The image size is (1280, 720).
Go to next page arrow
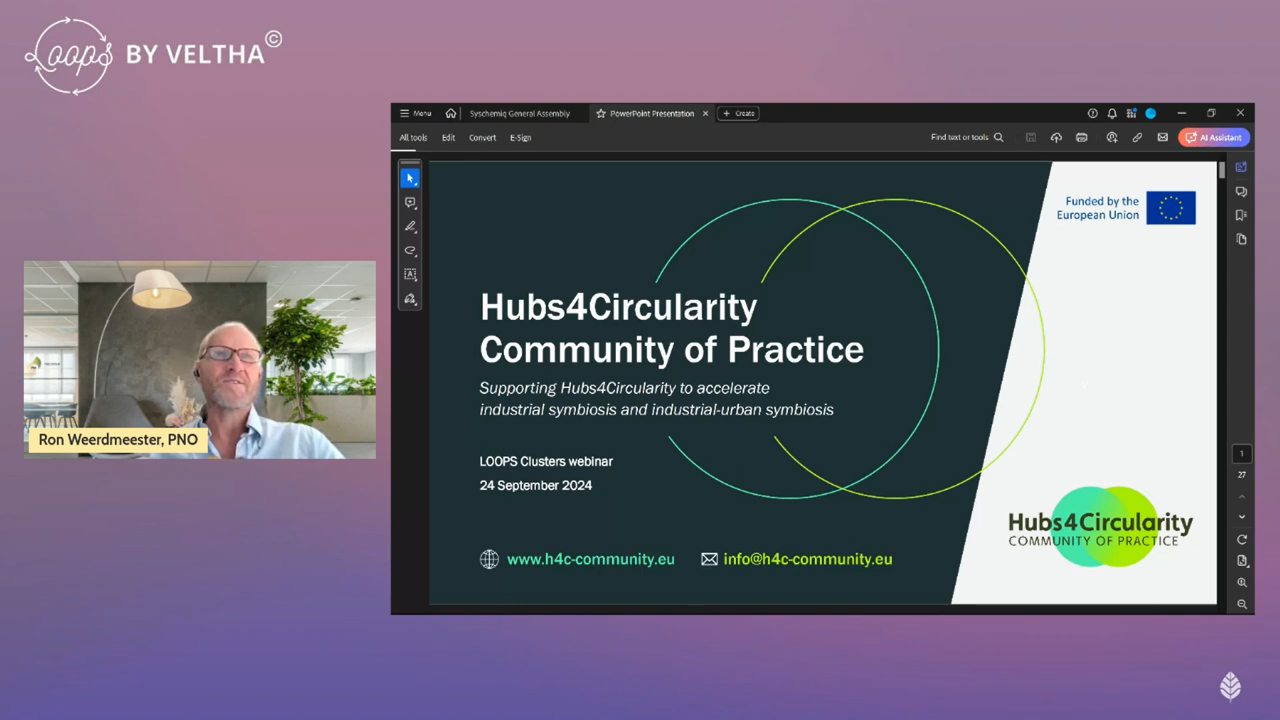[x=1242, y=517]
